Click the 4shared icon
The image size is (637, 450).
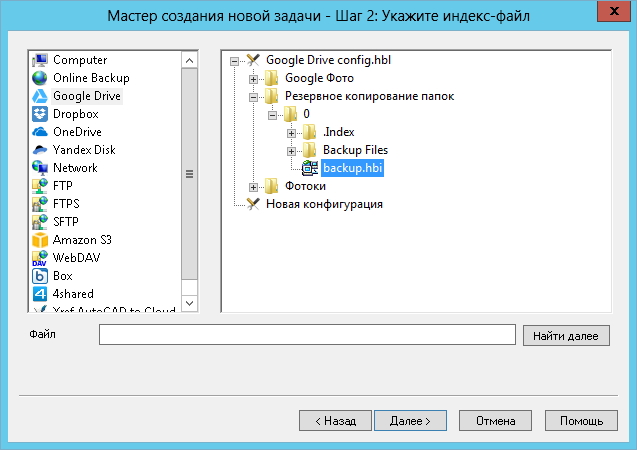click(40, 294)
